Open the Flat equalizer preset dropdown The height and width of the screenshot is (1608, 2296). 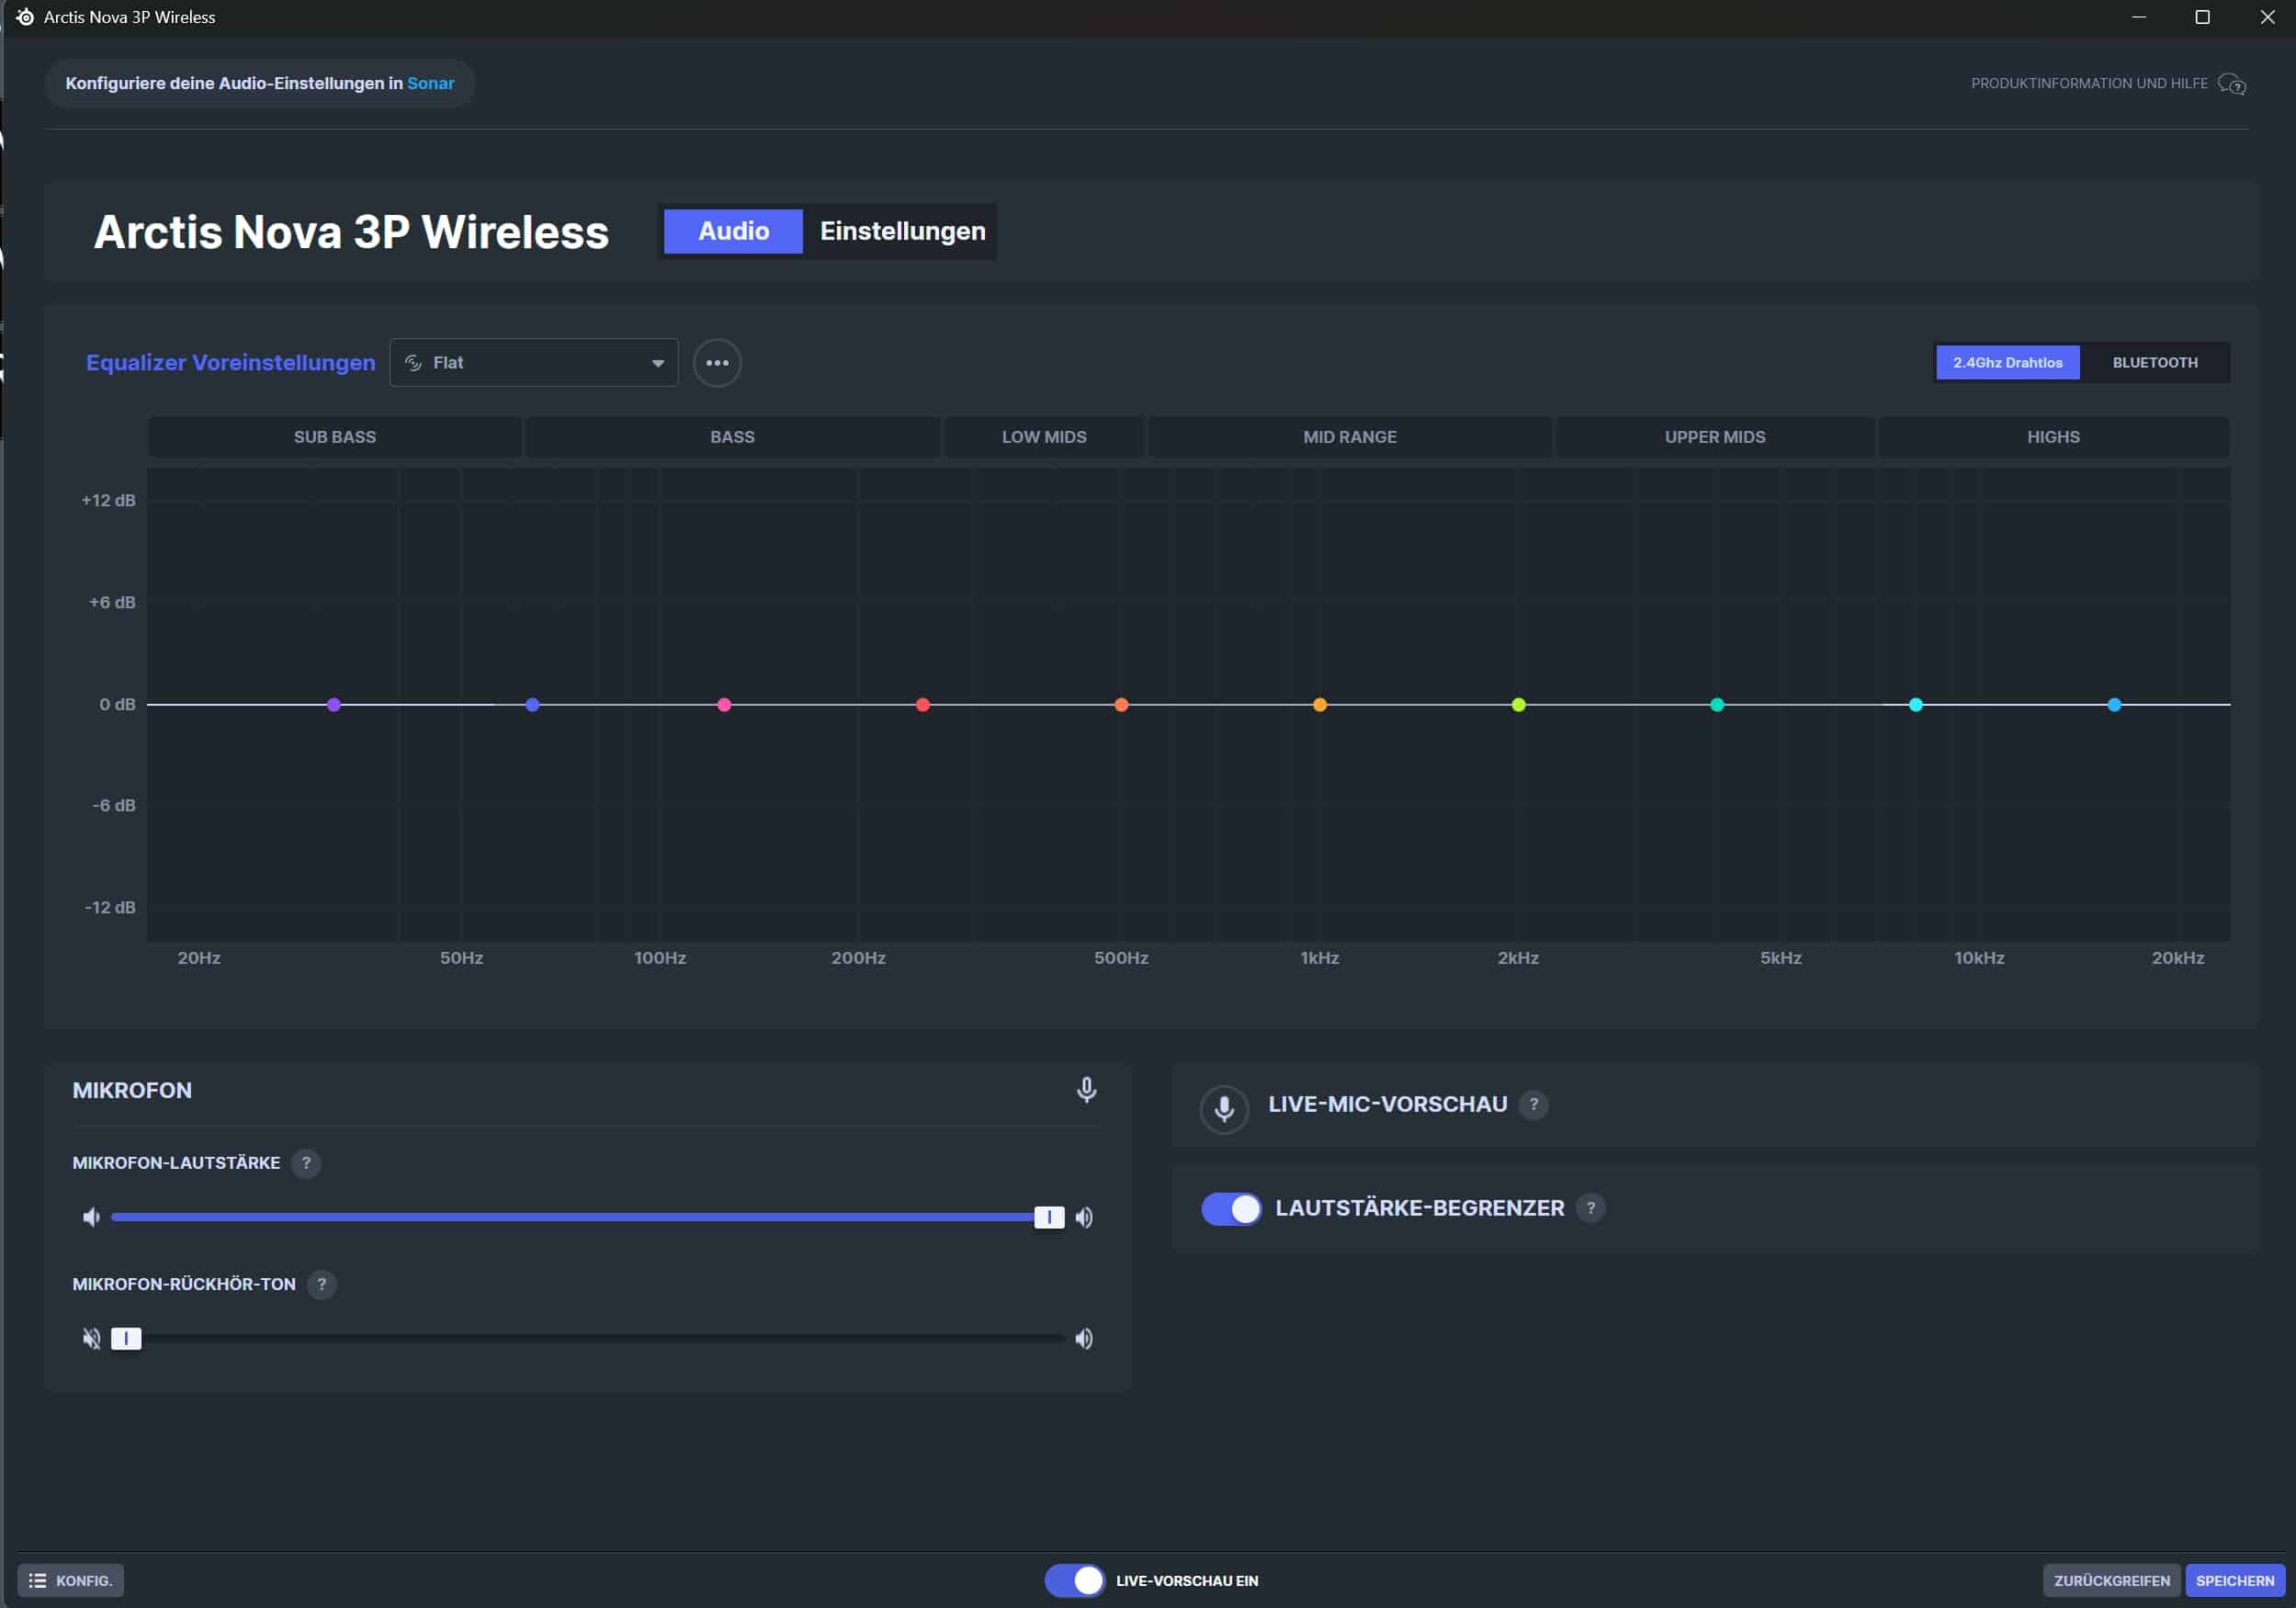(x=533, y=363)
